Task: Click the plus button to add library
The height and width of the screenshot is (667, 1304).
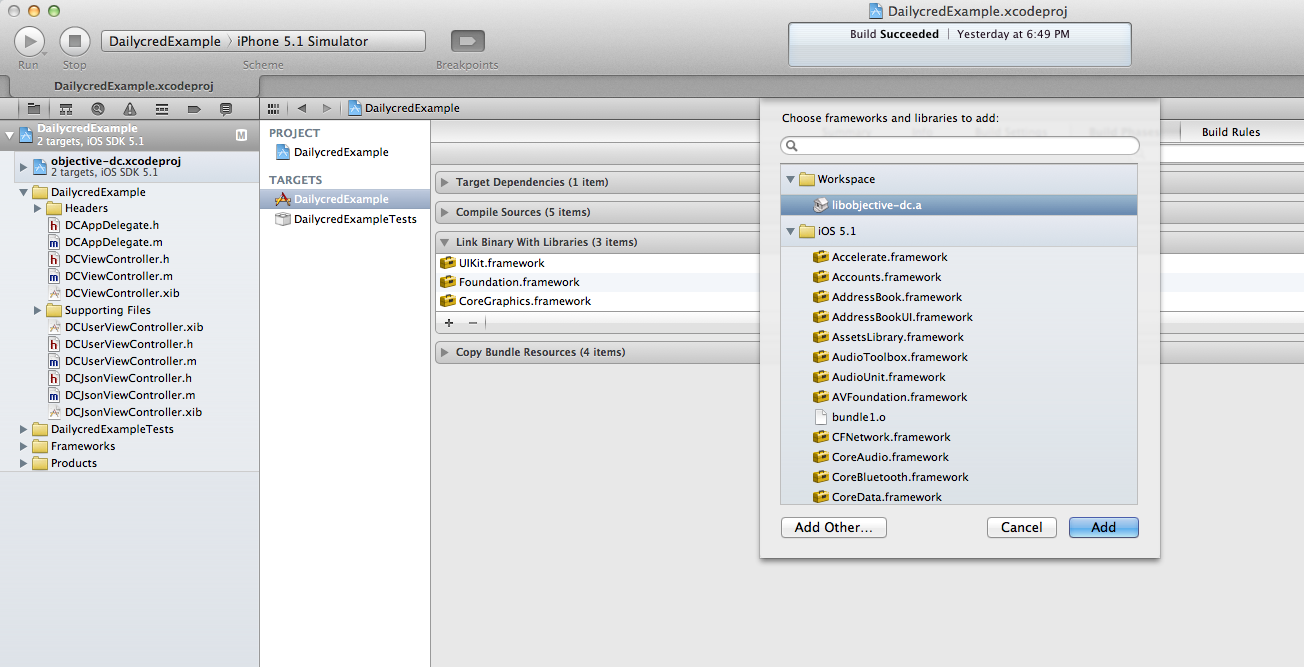Action: click(x=449, y=323)
